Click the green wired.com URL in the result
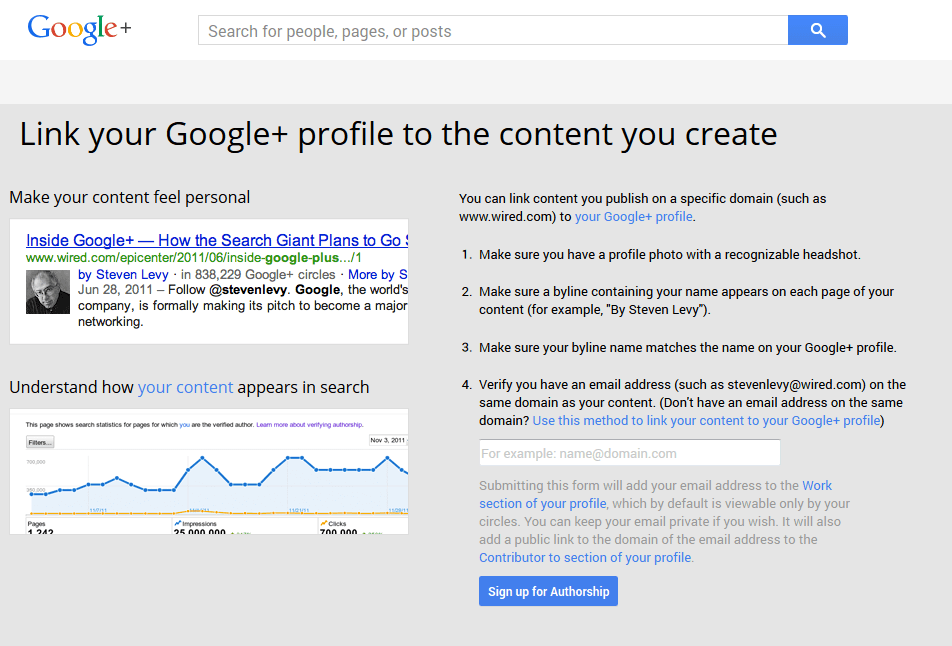Image resolution: width=952 pixels, height=646 pixels. tap(194, 258)
